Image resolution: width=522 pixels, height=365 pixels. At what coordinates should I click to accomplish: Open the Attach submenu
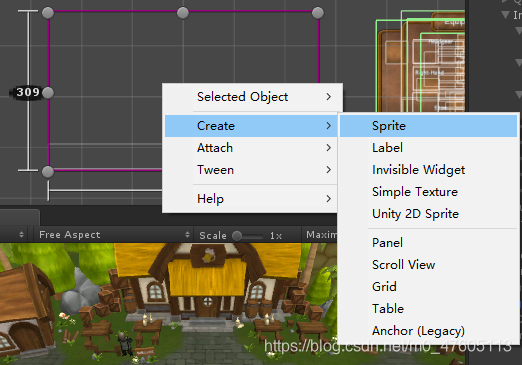[252, 148]
